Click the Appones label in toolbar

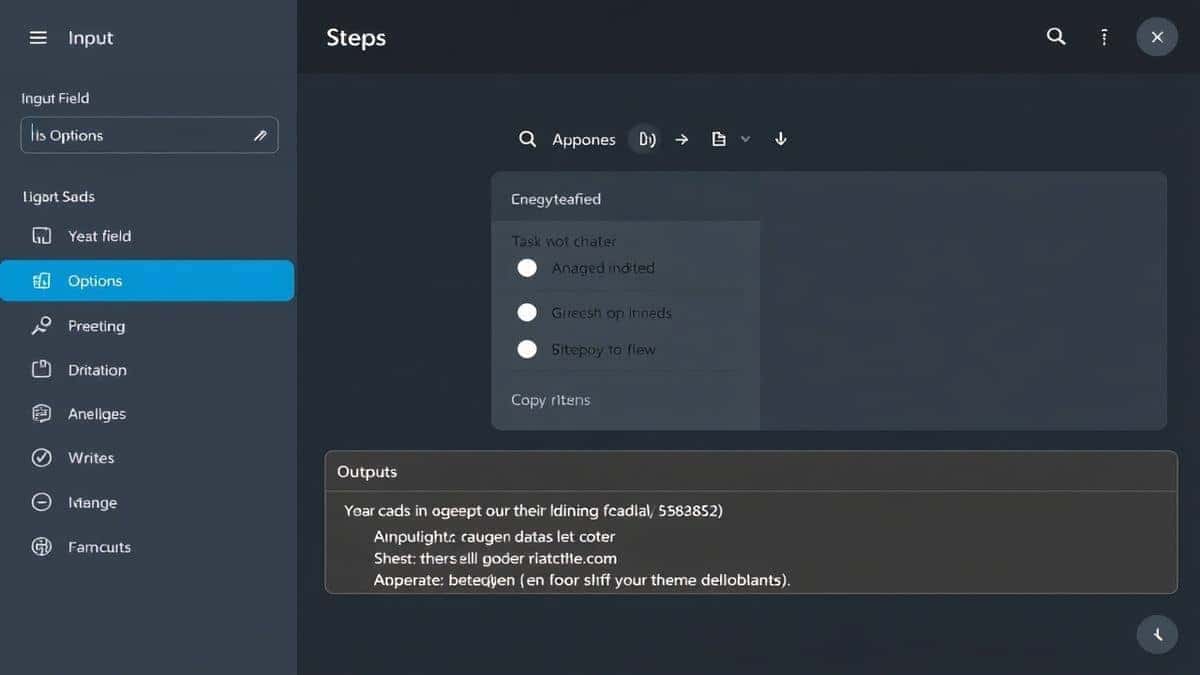[x=584, y=140]
